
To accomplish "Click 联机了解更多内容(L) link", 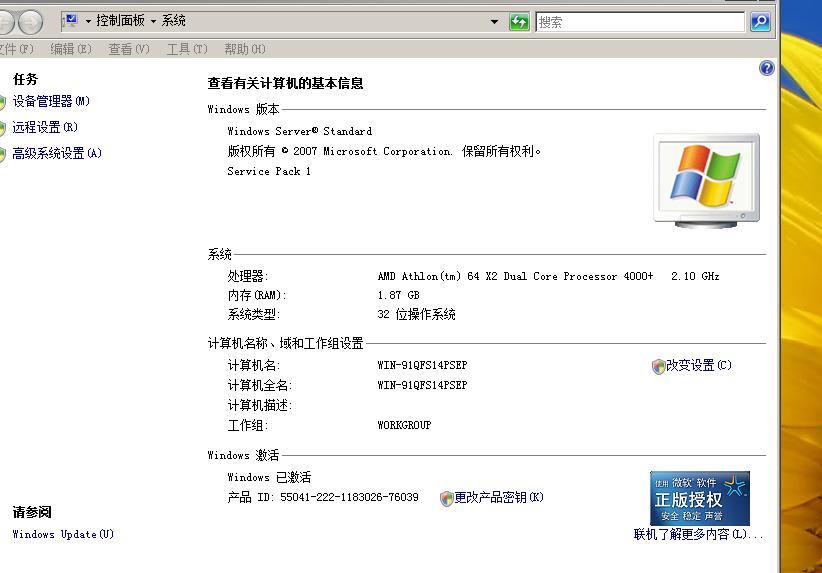I will tap(698, 534).
